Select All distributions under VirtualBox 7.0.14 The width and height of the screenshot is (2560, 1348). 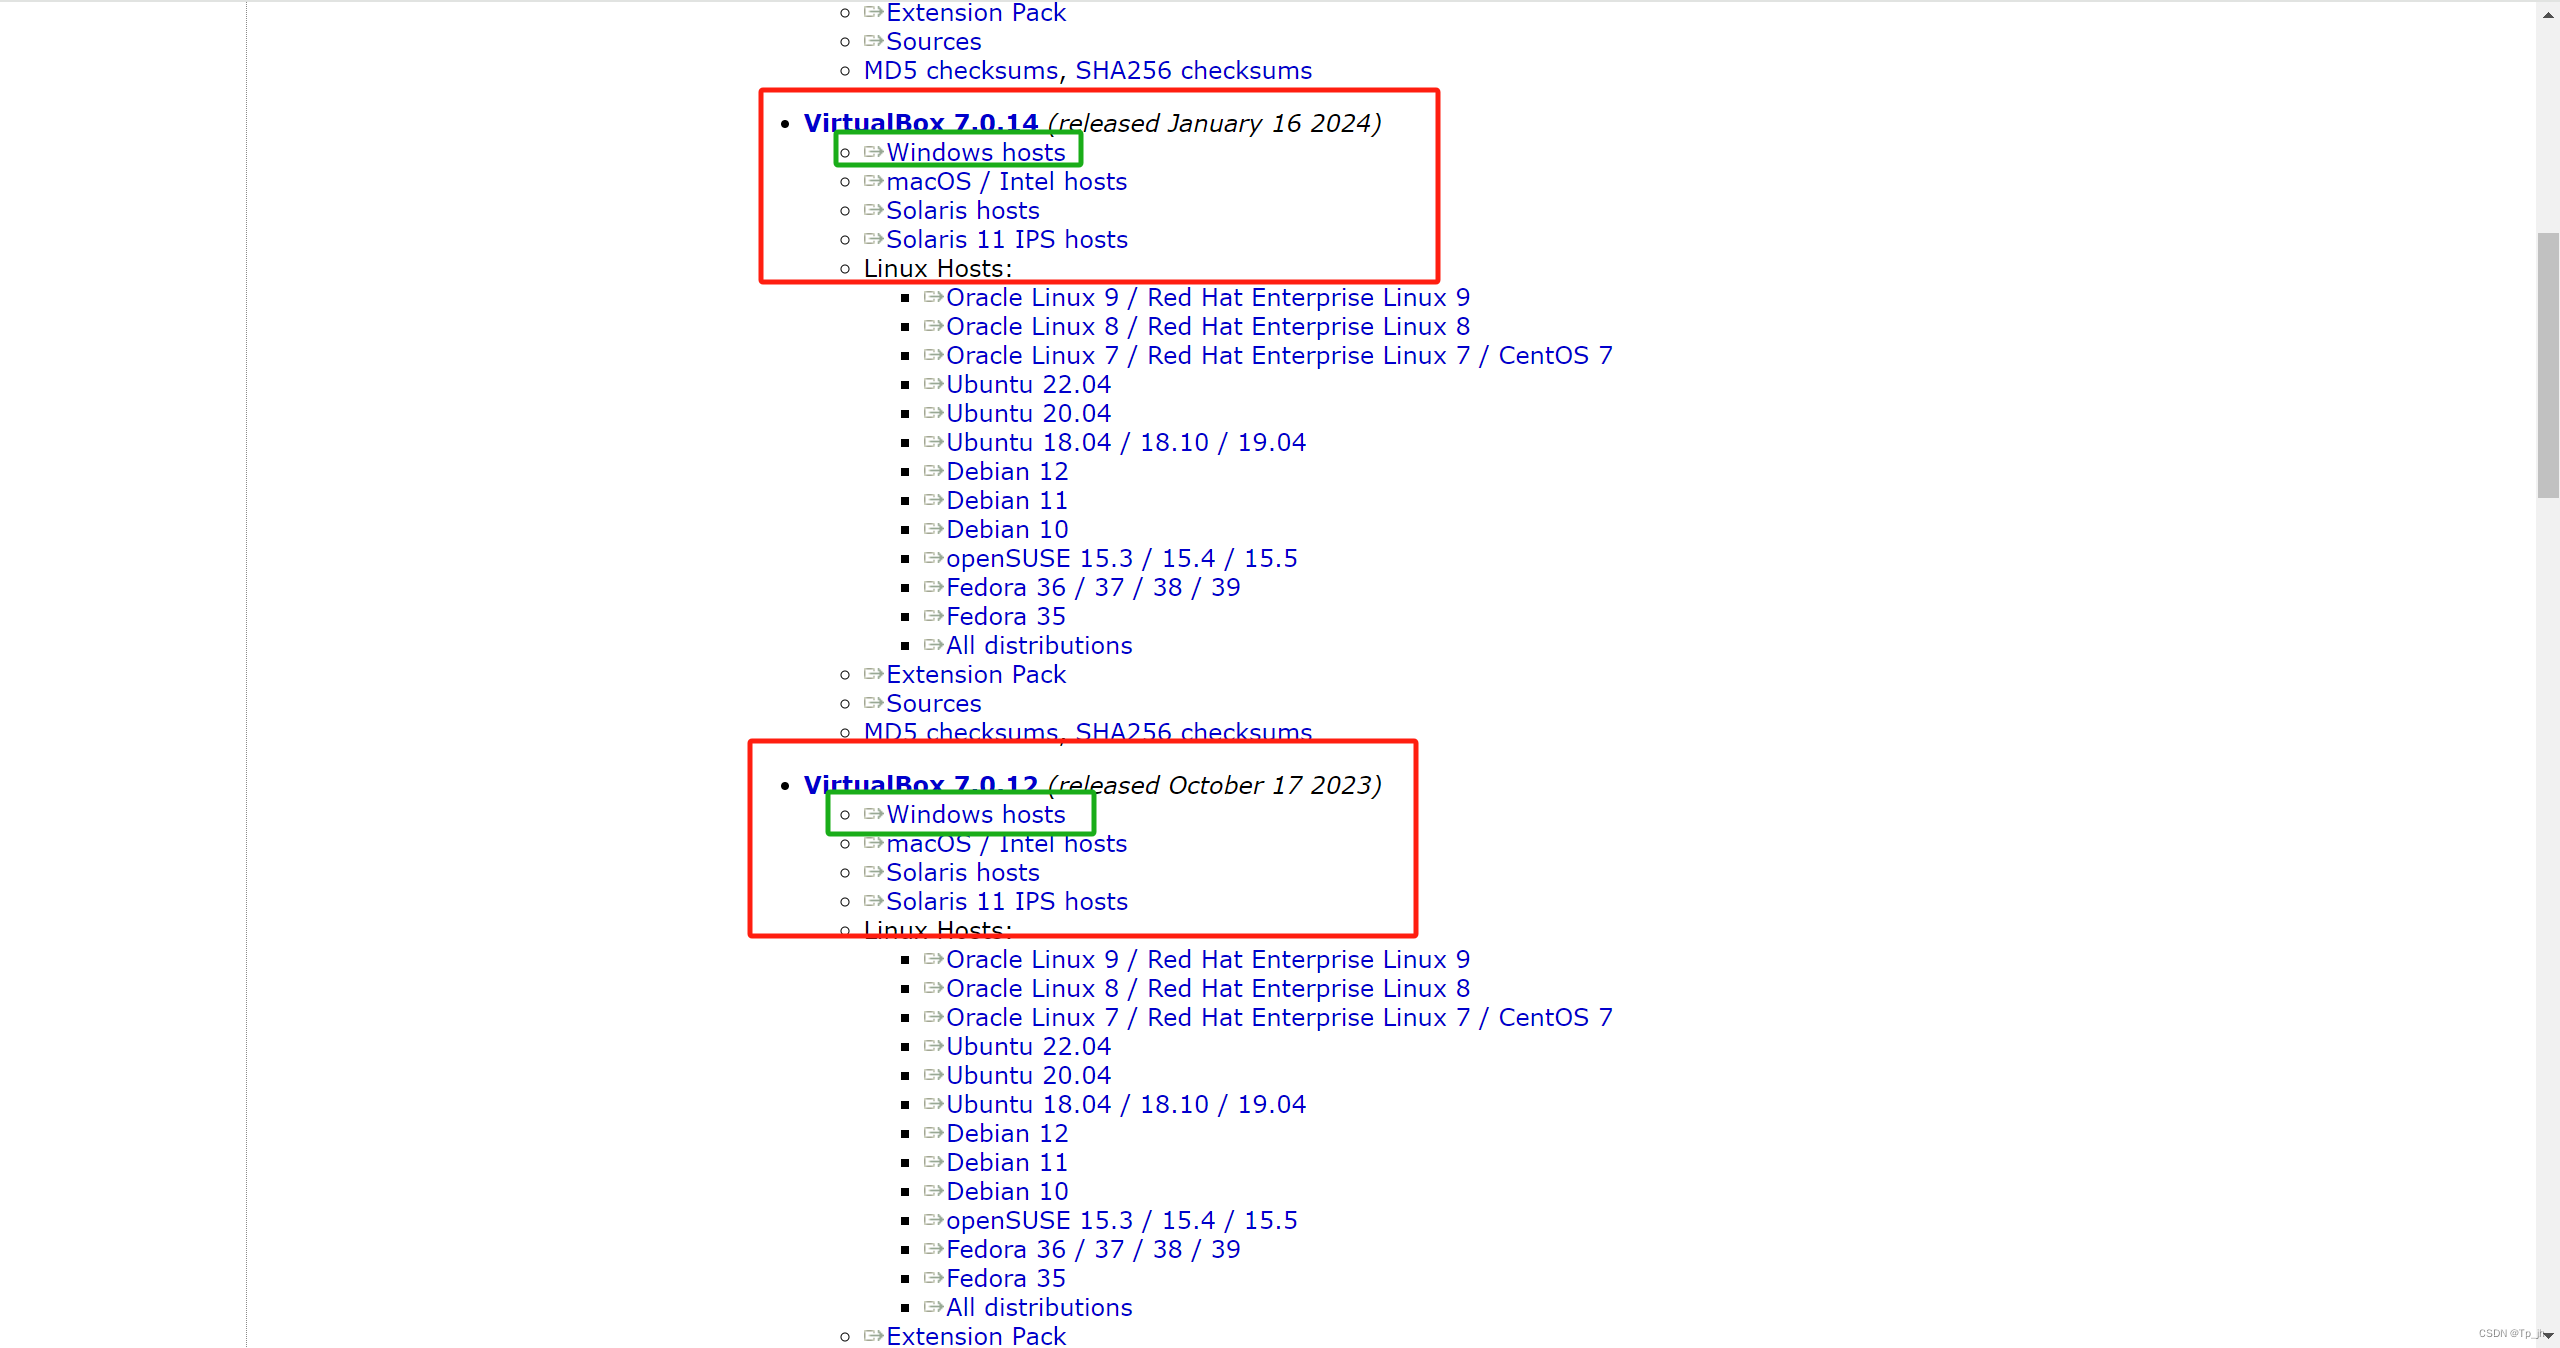coord(1038,645)
